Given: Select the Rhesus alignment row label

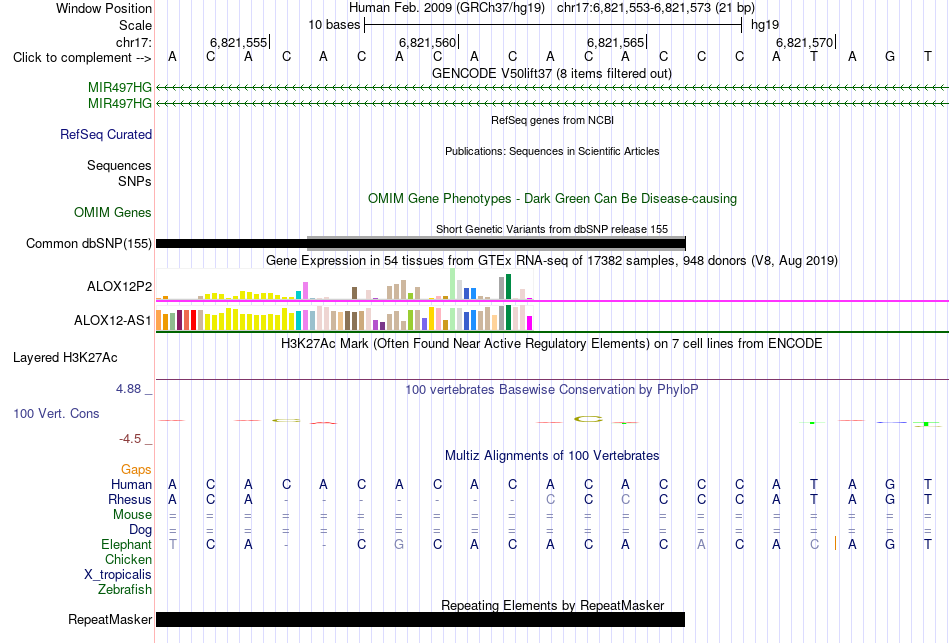Looking at the screenshot, I should [x=129, y=499].
